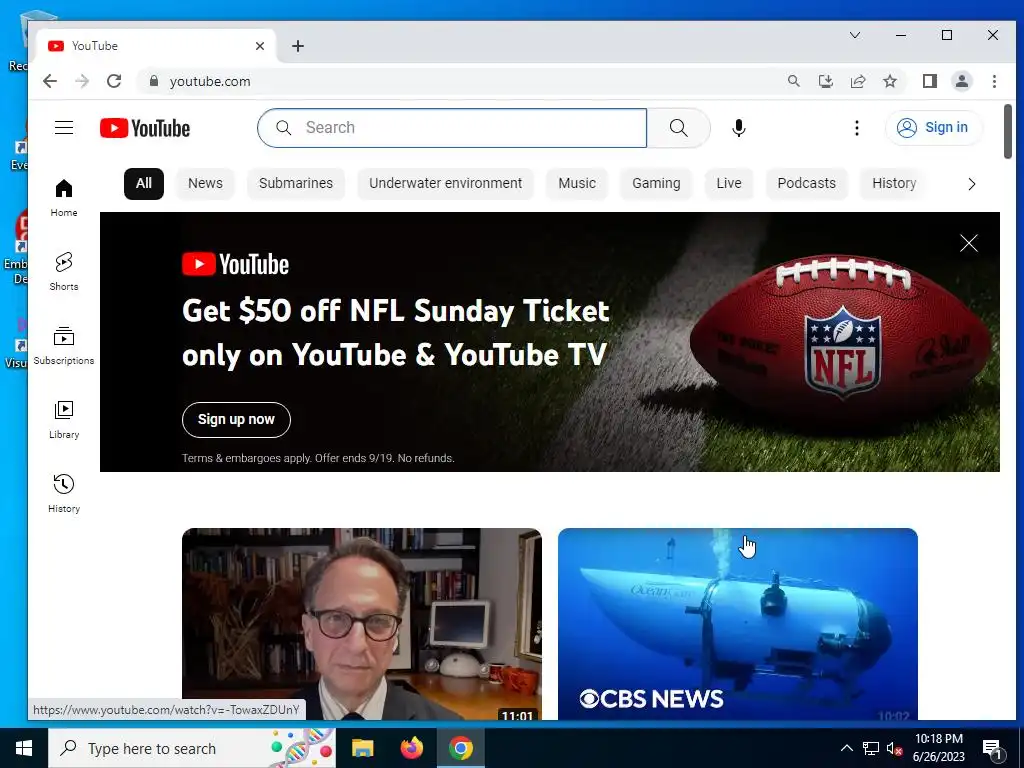Image resolution: width=1024 pixels, height=768 pixels.
Task: Open Chrome three-dot menu
Action: (x=994, y=81)
